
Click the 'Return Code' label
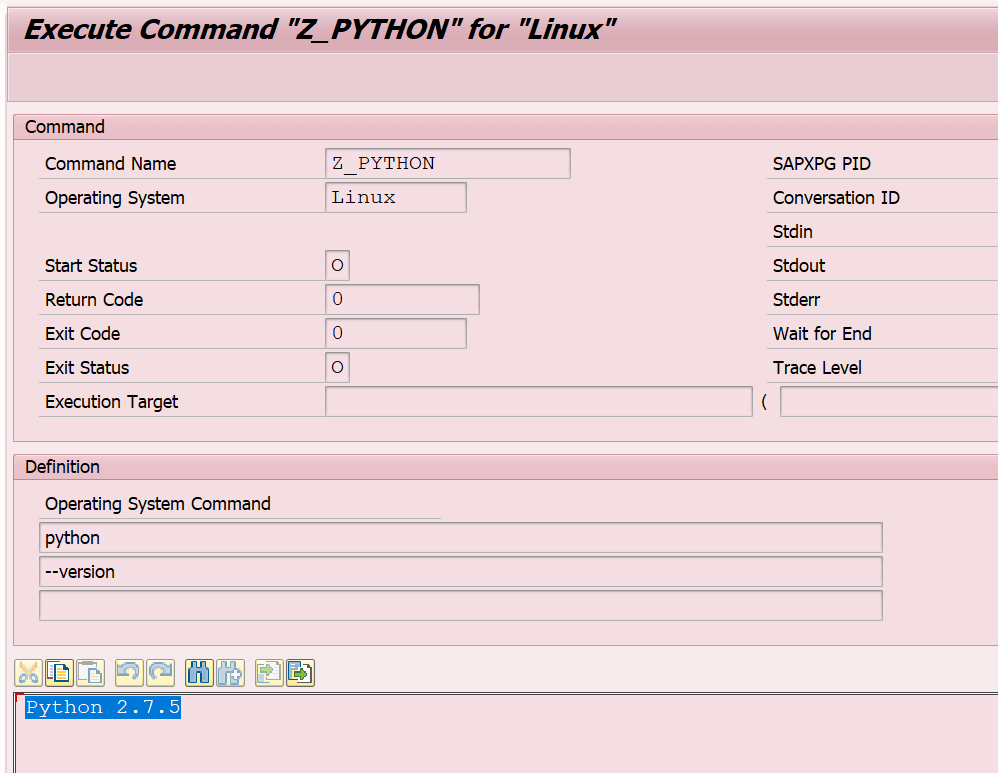pyautogui.click(x=94, y=300)
